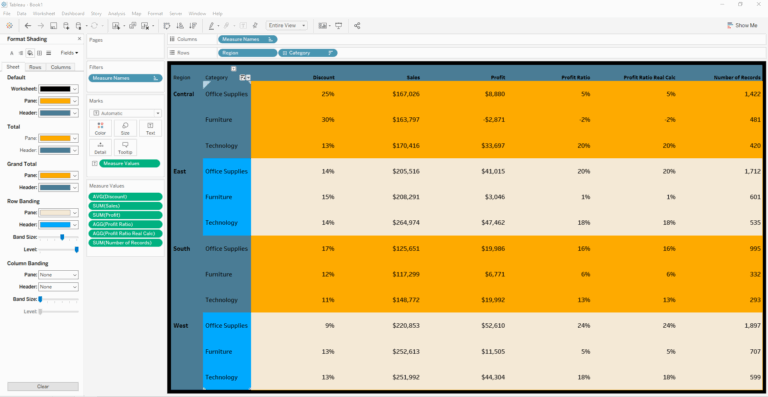Click the Tooltip button on Marks card

tap(125, 147)
